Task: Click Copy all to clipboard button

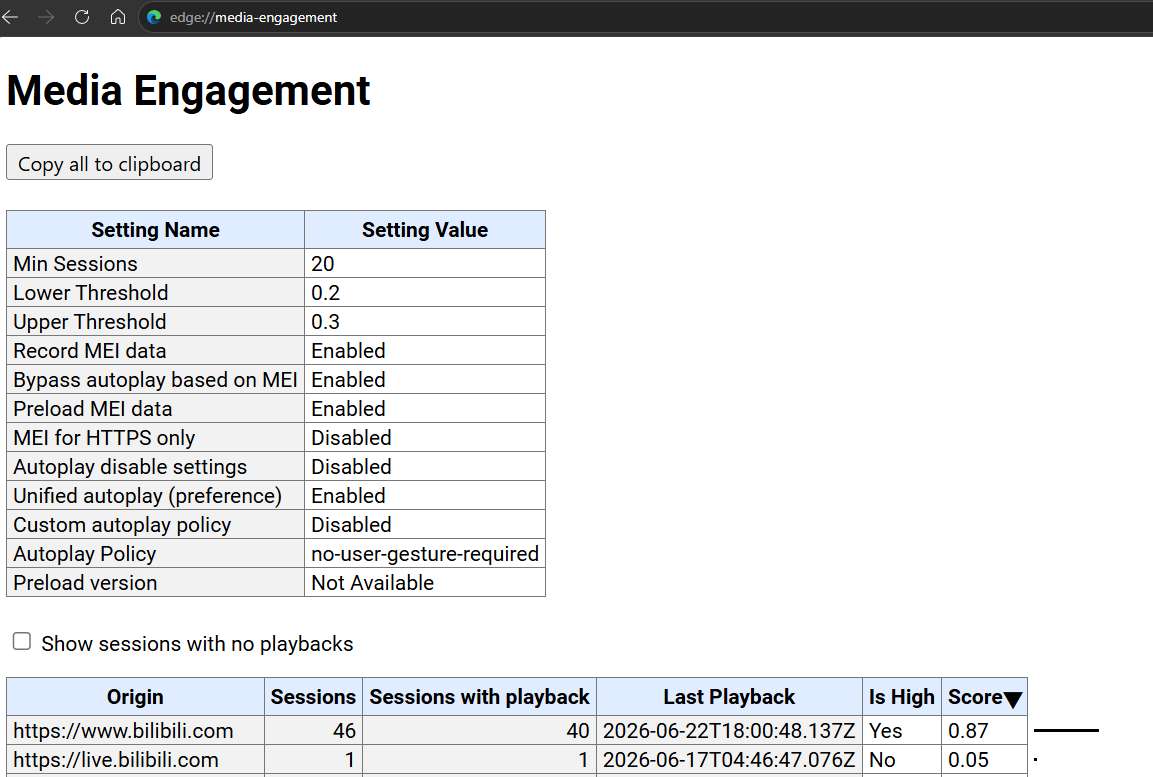Action: pos(110,162)
